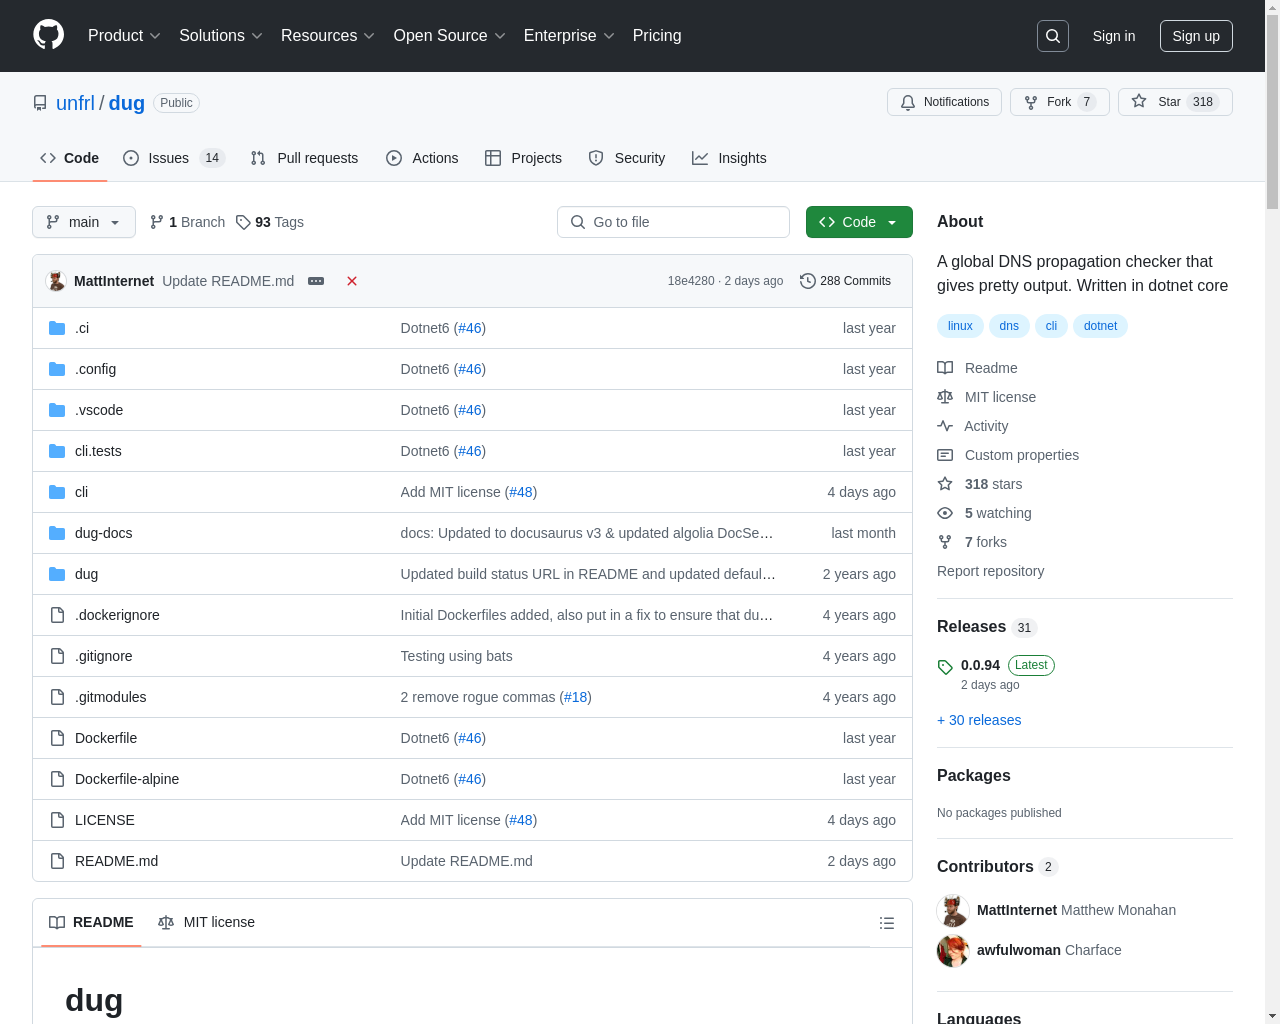The image size is (1280, 1024).
Task: Open the unfrl owner link
Action: pyautogui.click(x=75, y=103)
